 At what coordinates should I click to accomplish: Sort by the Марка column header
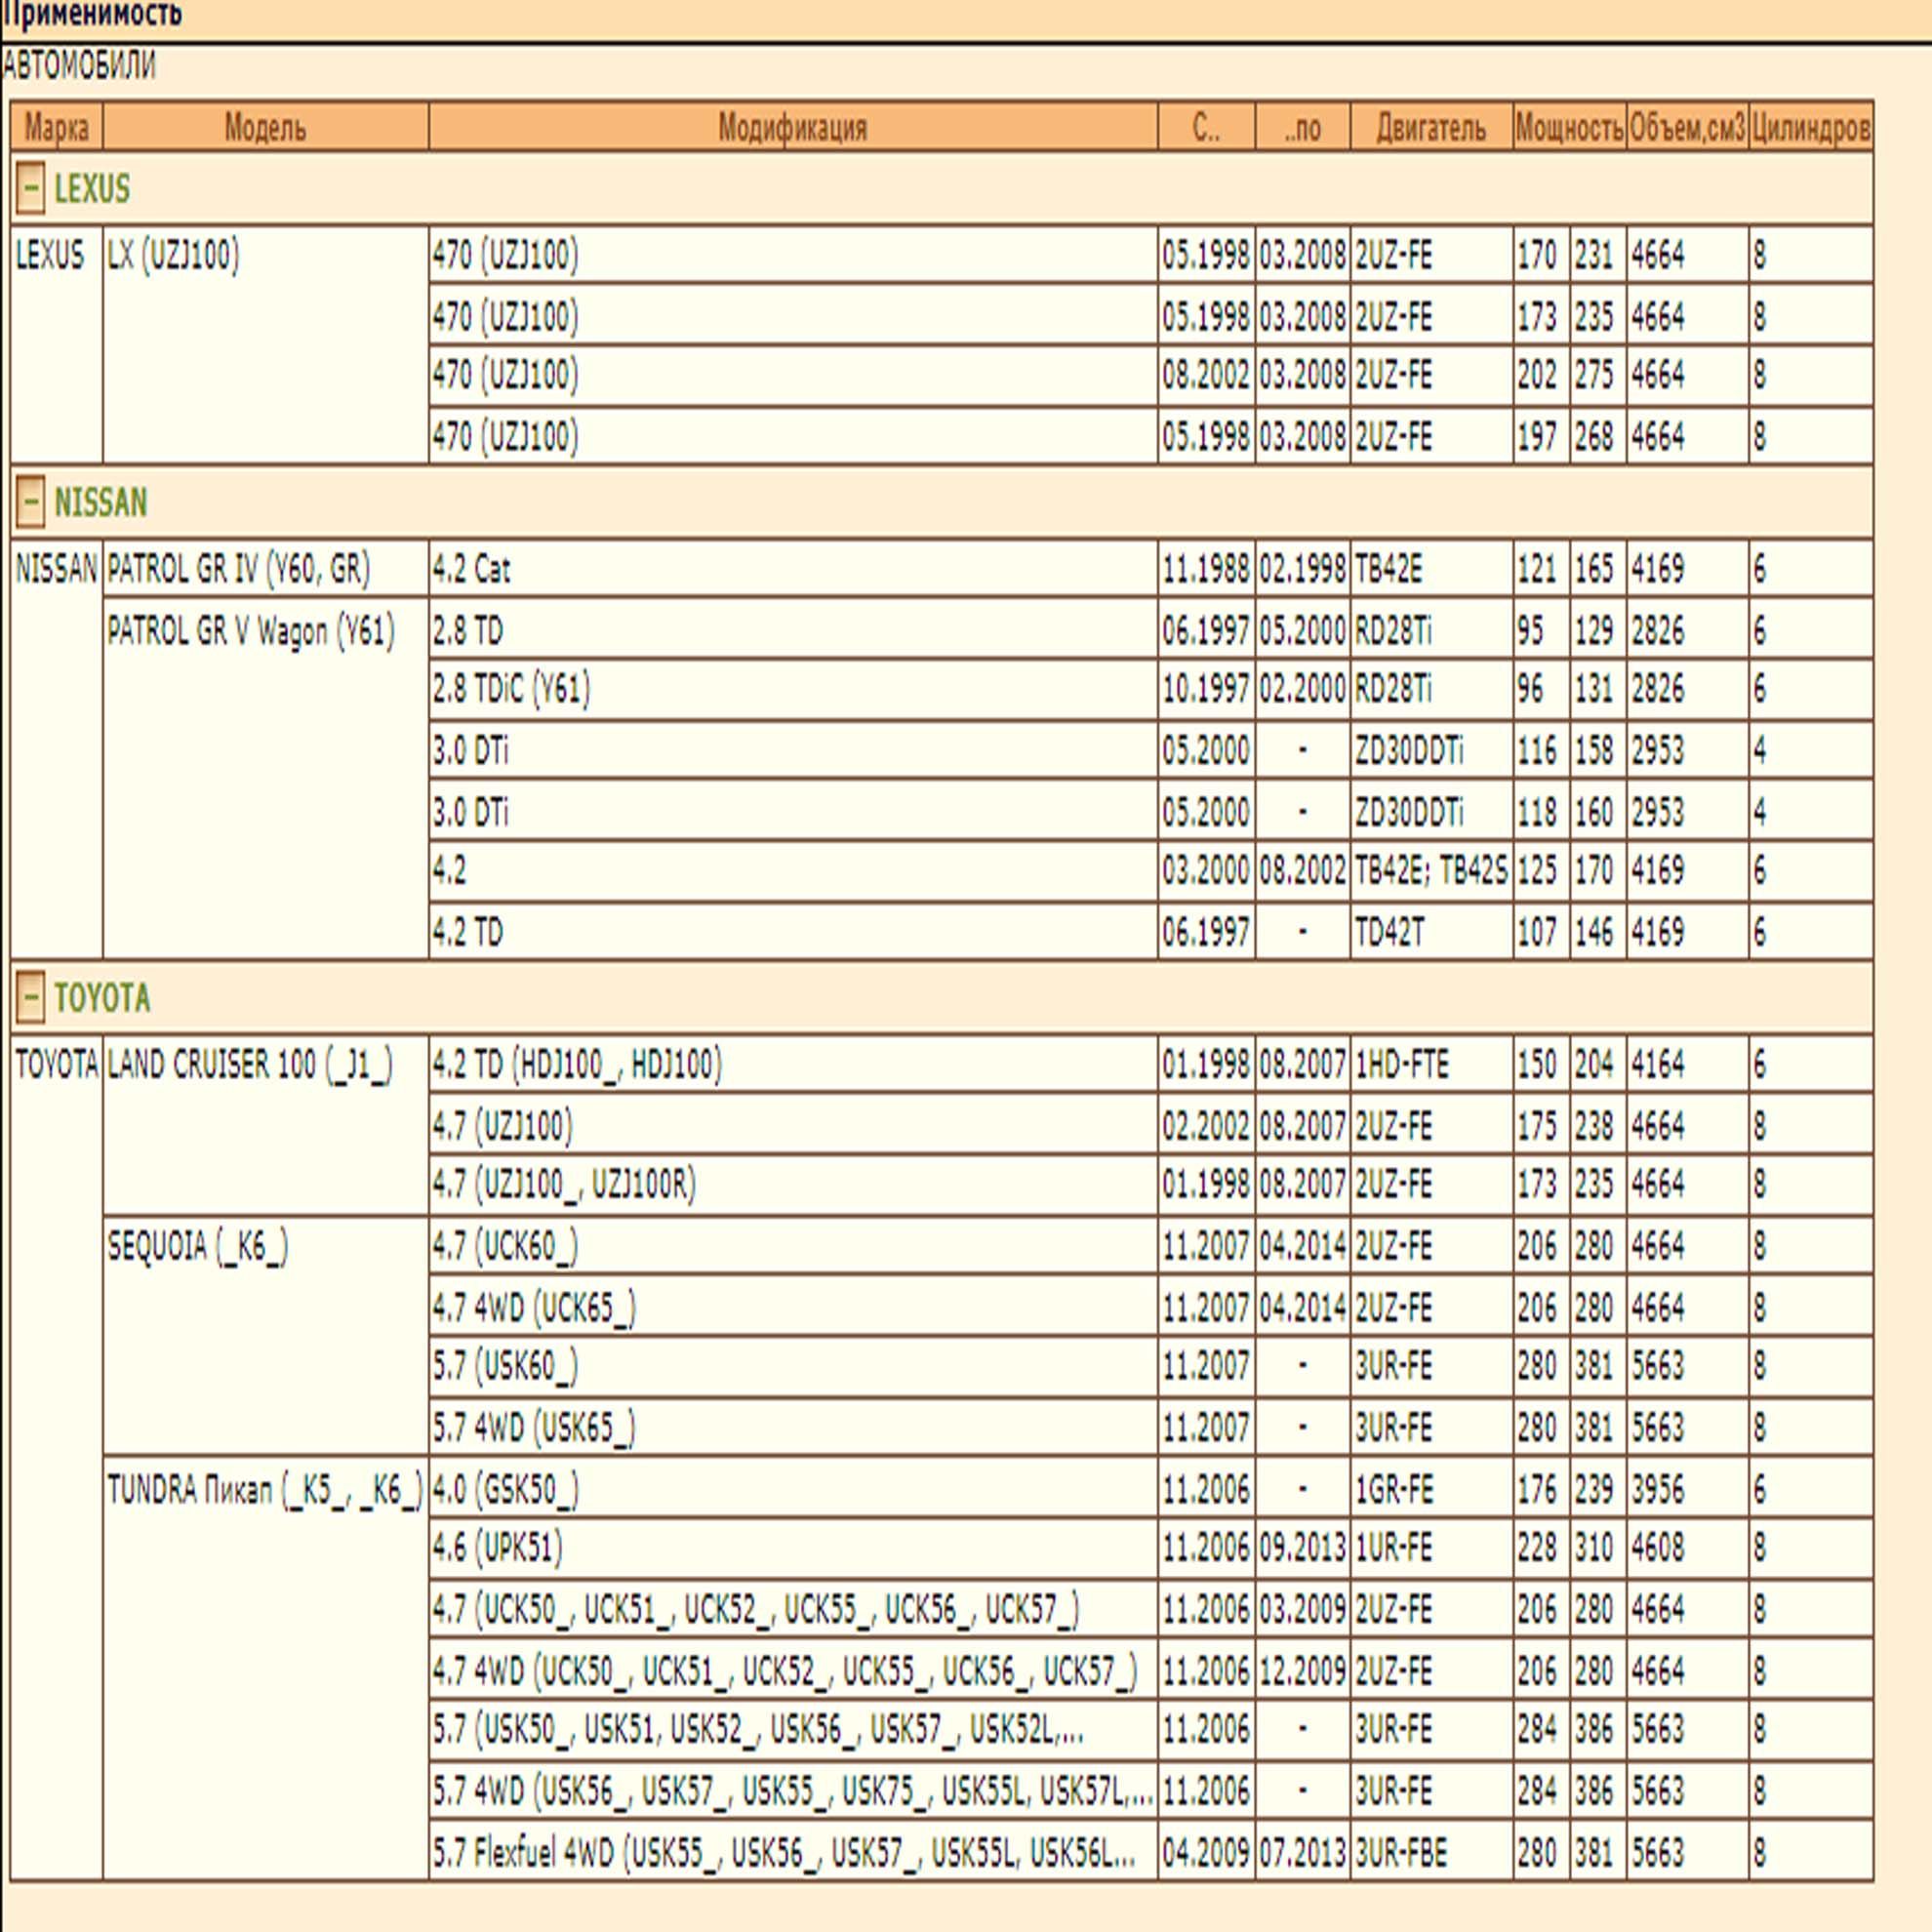click(x=57, y=127)
